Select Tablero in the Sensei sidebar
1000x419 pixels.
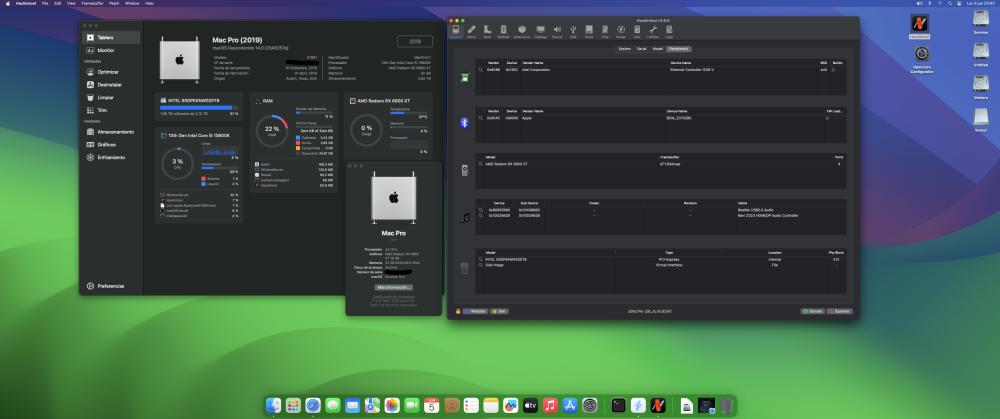pyautogui.click(x=111, y=38)
